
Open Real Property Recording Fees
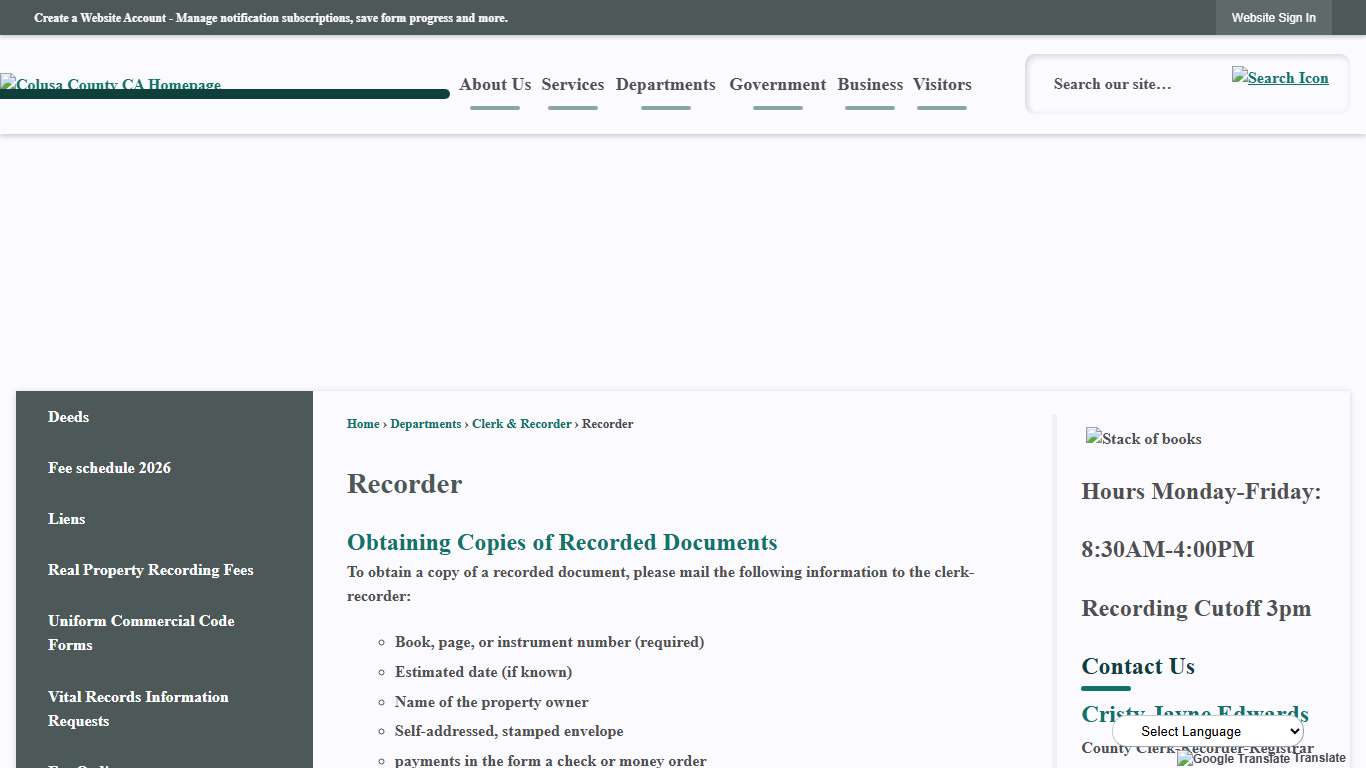(x=150, y=570)
